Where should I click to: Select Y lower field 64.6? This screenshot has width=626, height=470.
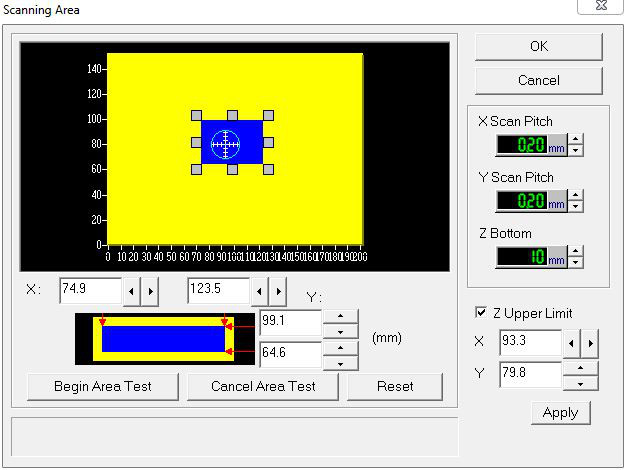(291, 354)
